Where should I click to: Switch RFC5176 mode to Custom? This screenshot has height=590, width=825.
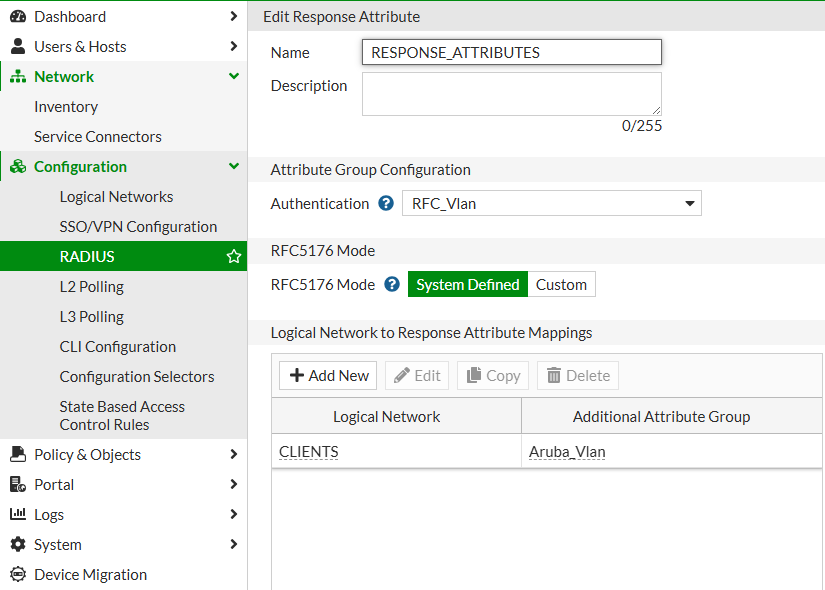[x=561, y=284]
